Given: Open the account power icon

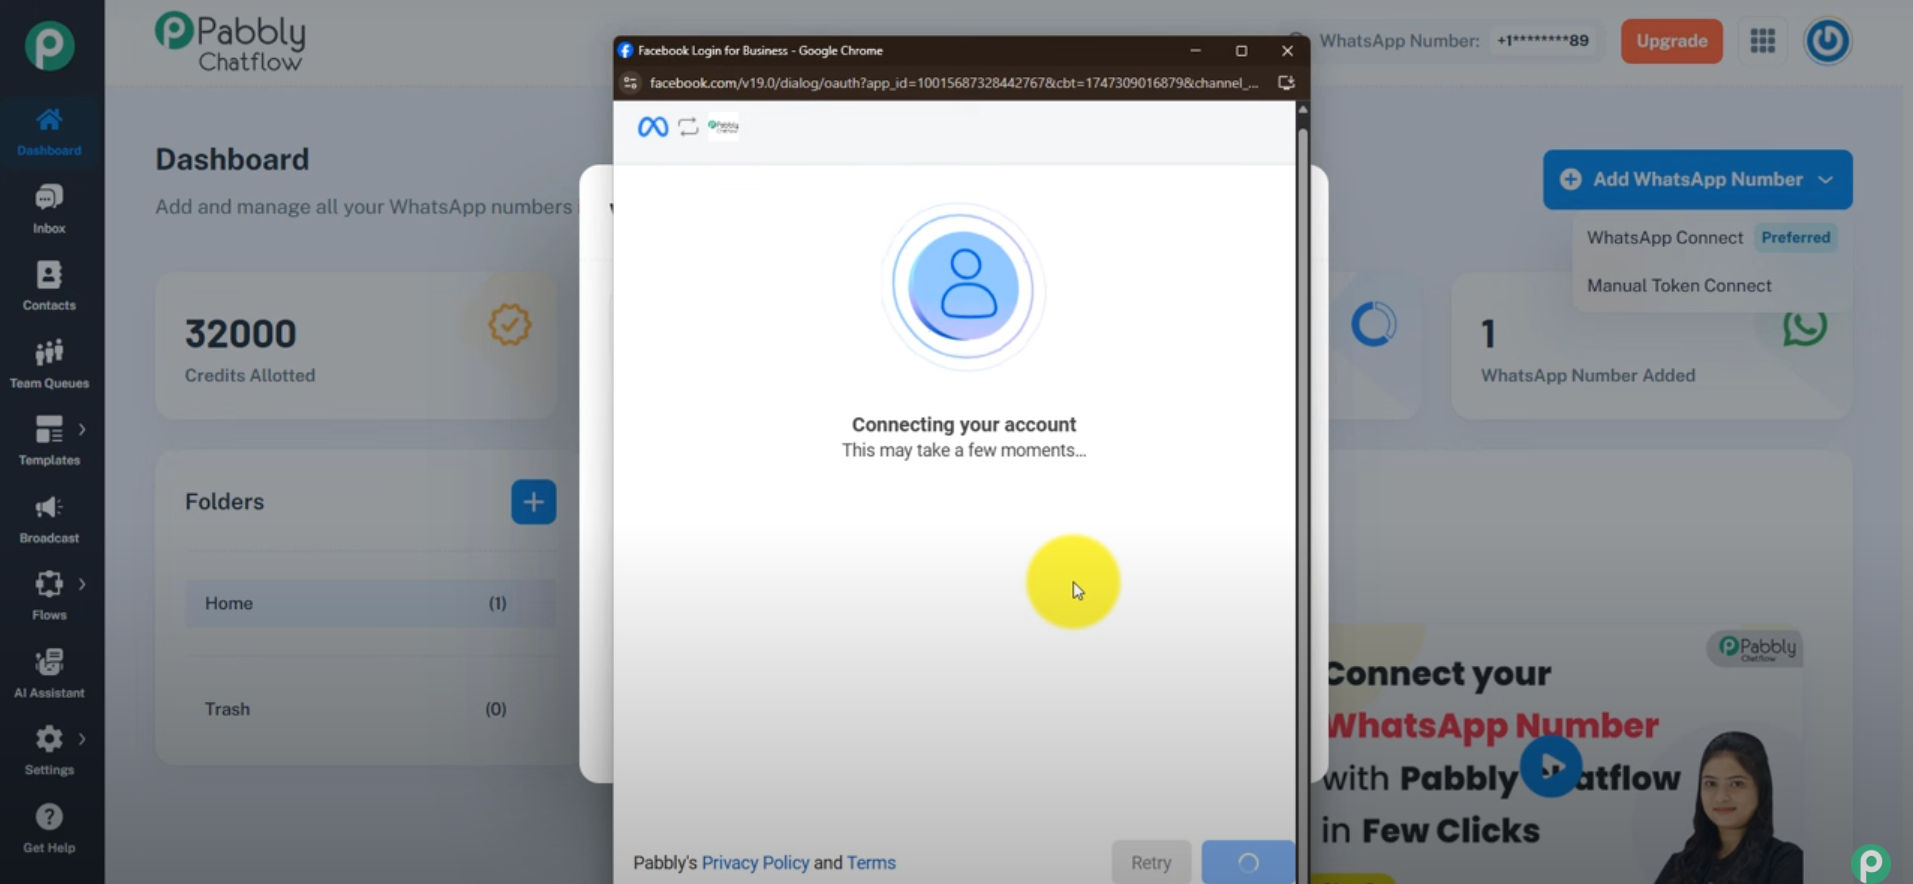Looking at the screenshot, I should (1827, 41).
